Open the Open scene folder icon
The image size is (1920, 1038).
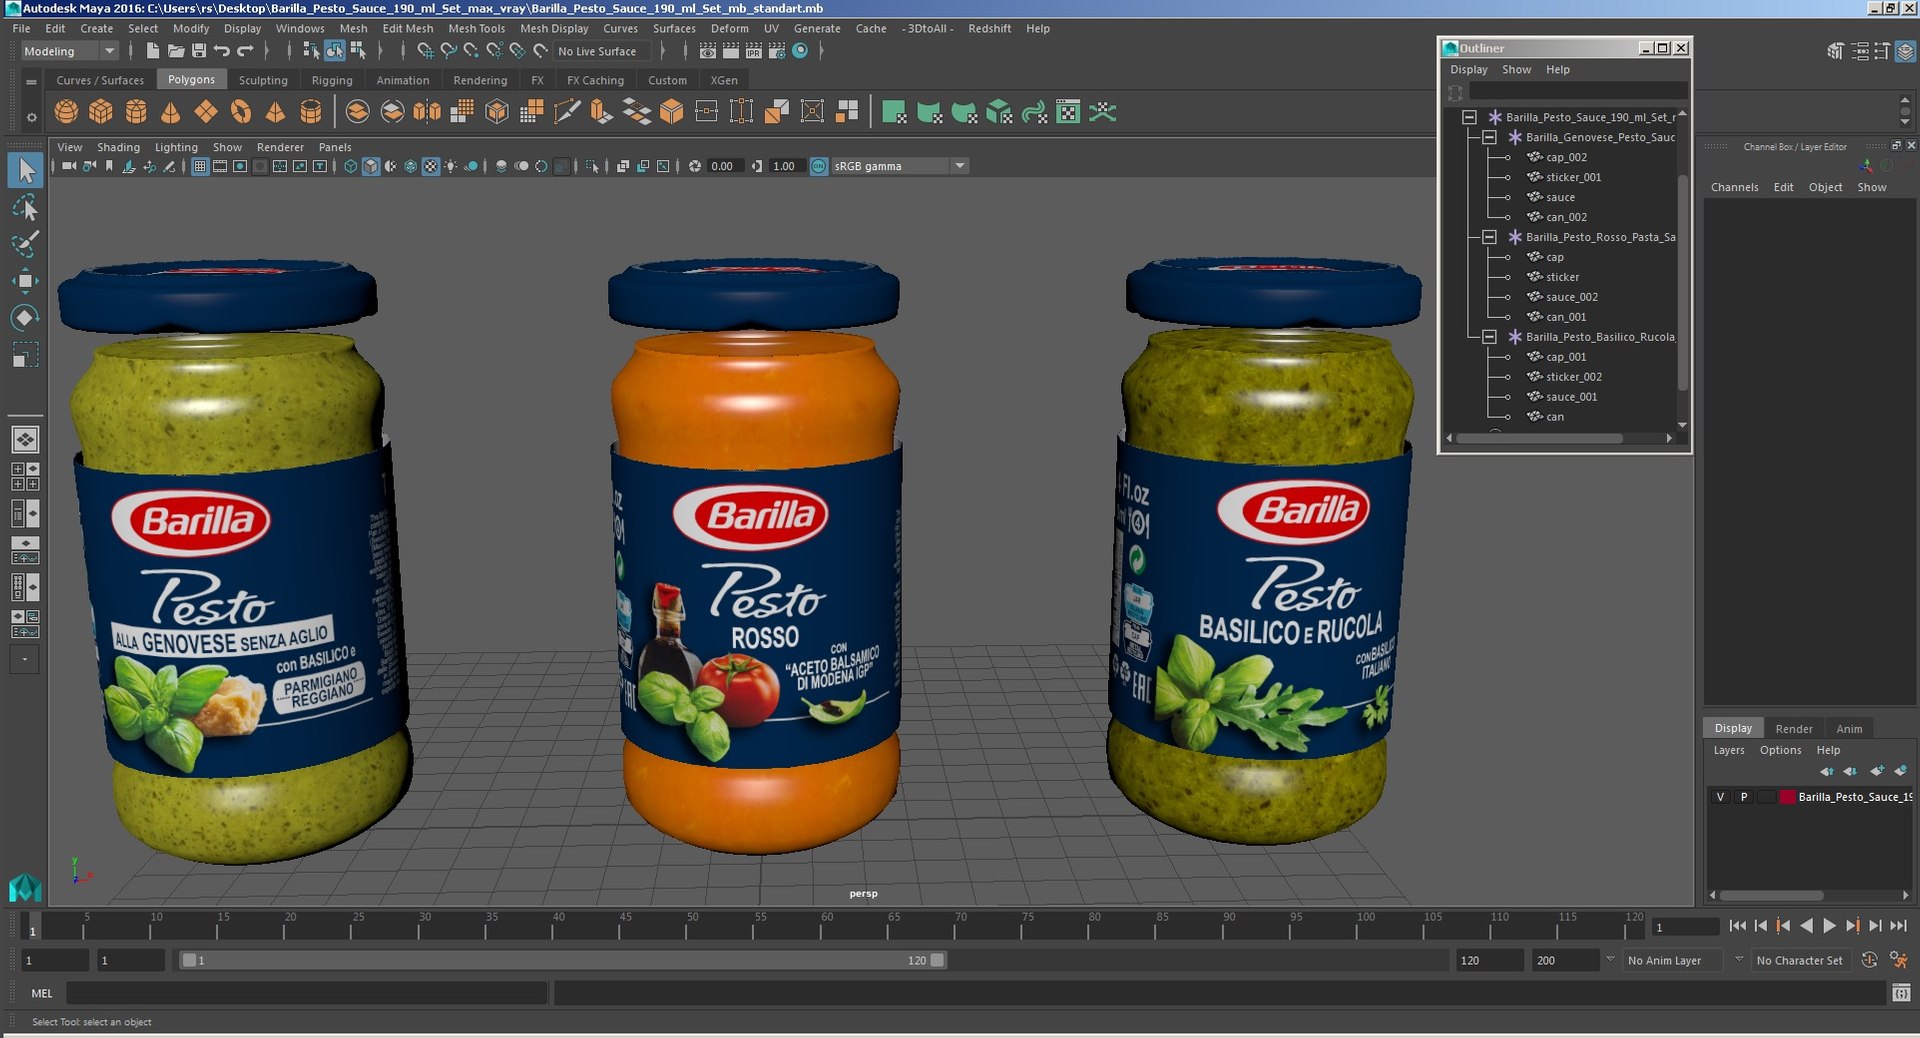click(175, 51)
